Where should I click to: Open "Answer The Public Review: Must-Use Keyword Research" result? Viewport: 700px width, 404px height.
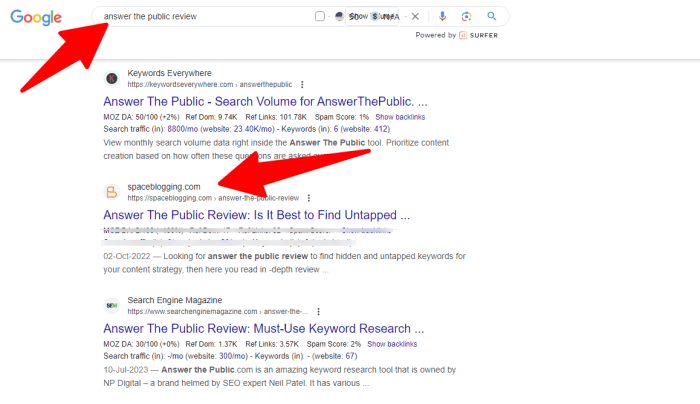[257, 328]
